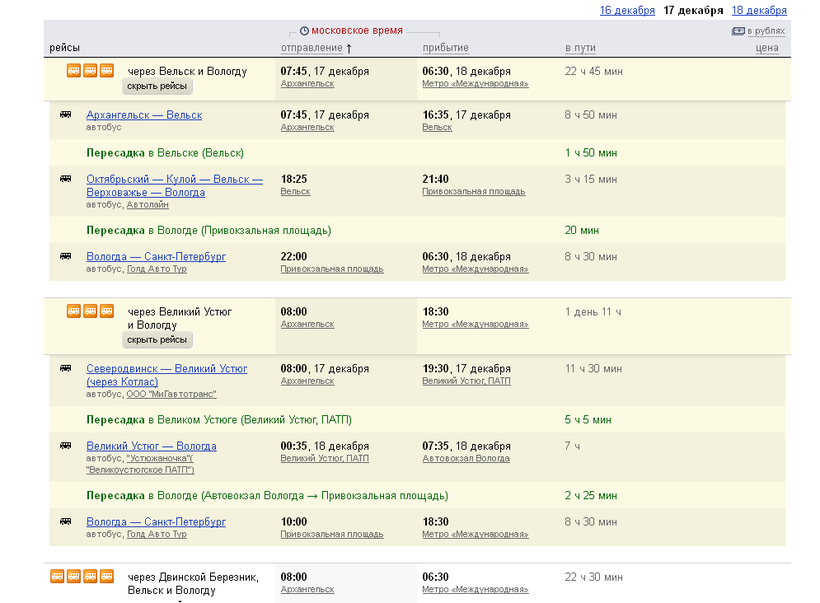This screenshot has width=820, height=603.
Task: Collapse segments of the Великий Устюг route
Action: (157, 340)
